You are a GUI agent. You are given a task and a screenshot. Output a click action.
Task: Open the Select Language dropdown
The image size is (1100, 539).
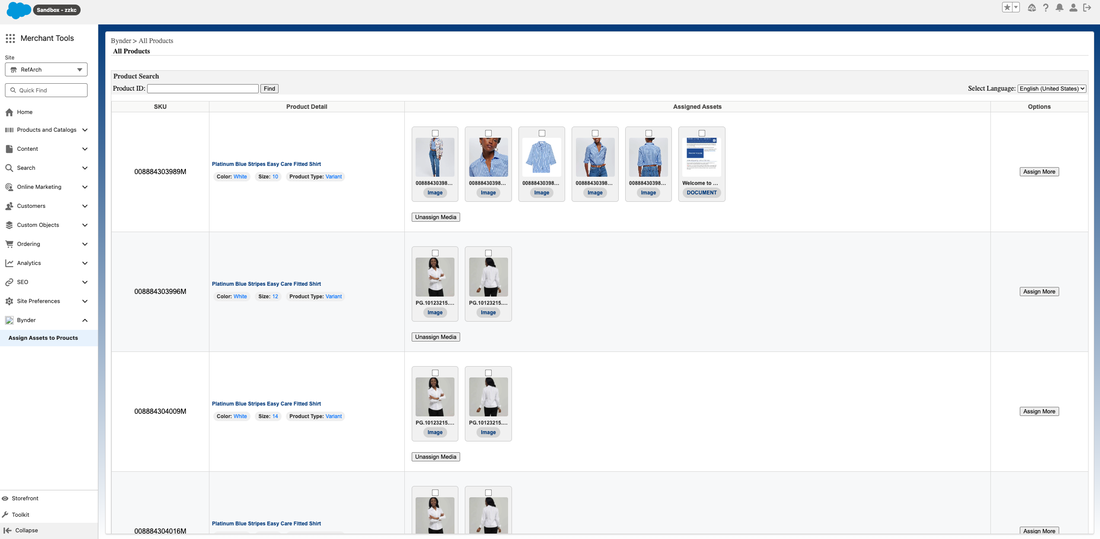tap(1052, 88)
